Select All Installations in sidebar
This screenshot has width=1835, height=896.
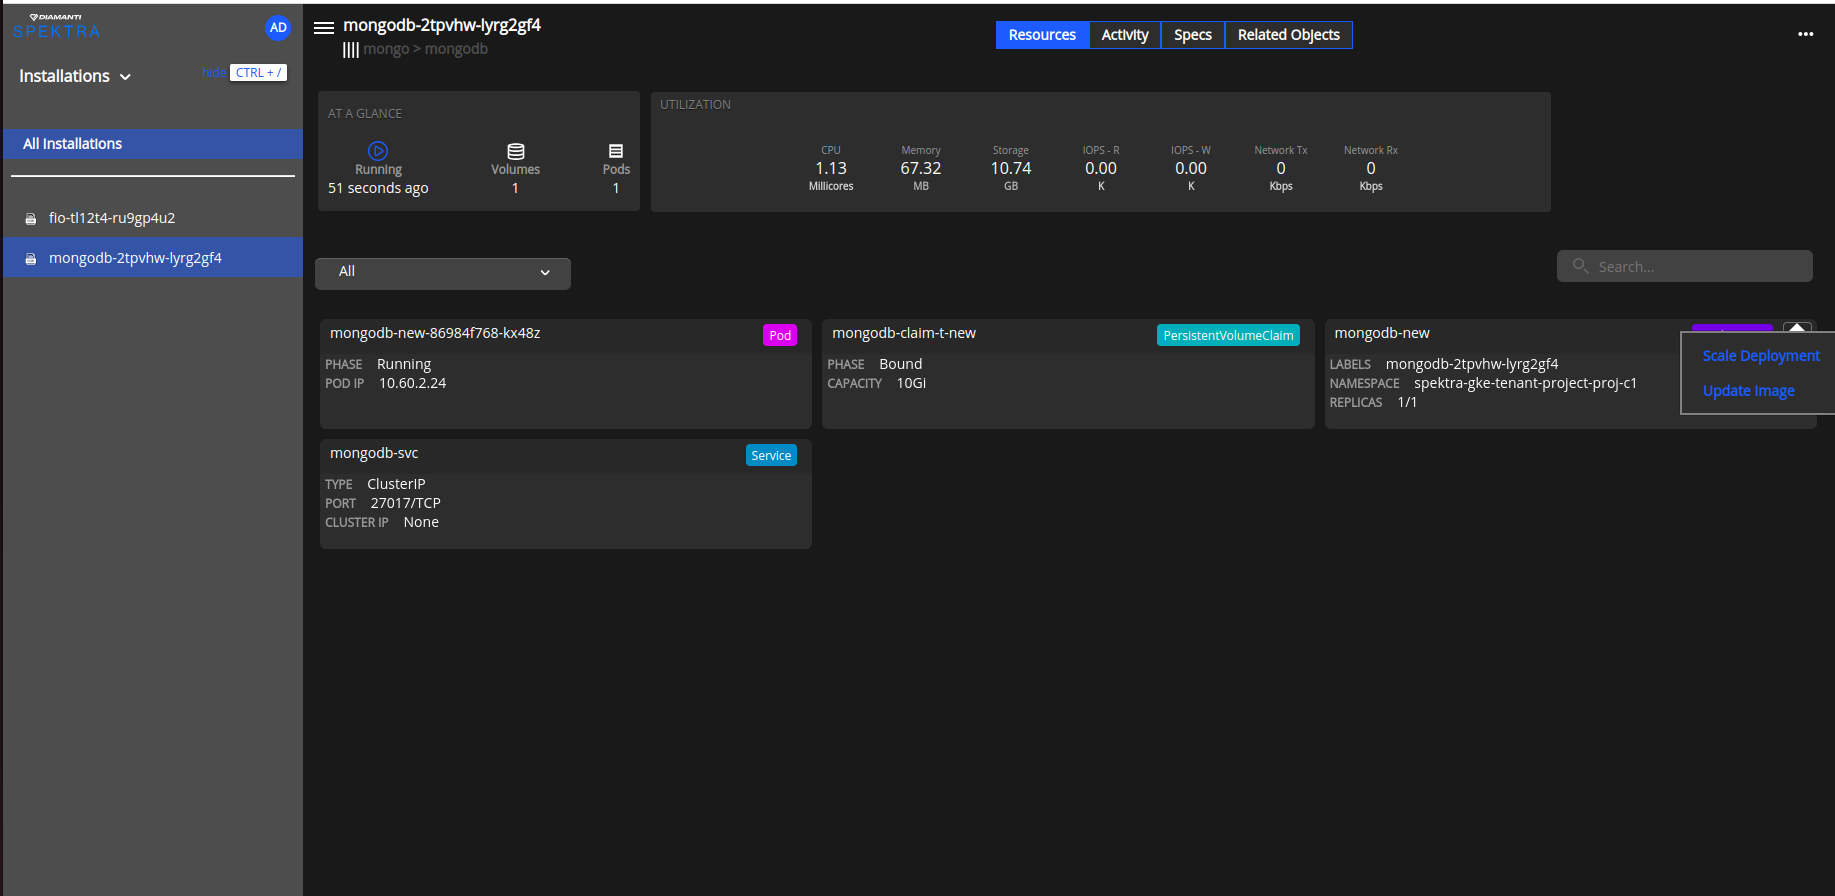[x=153, y=144]
